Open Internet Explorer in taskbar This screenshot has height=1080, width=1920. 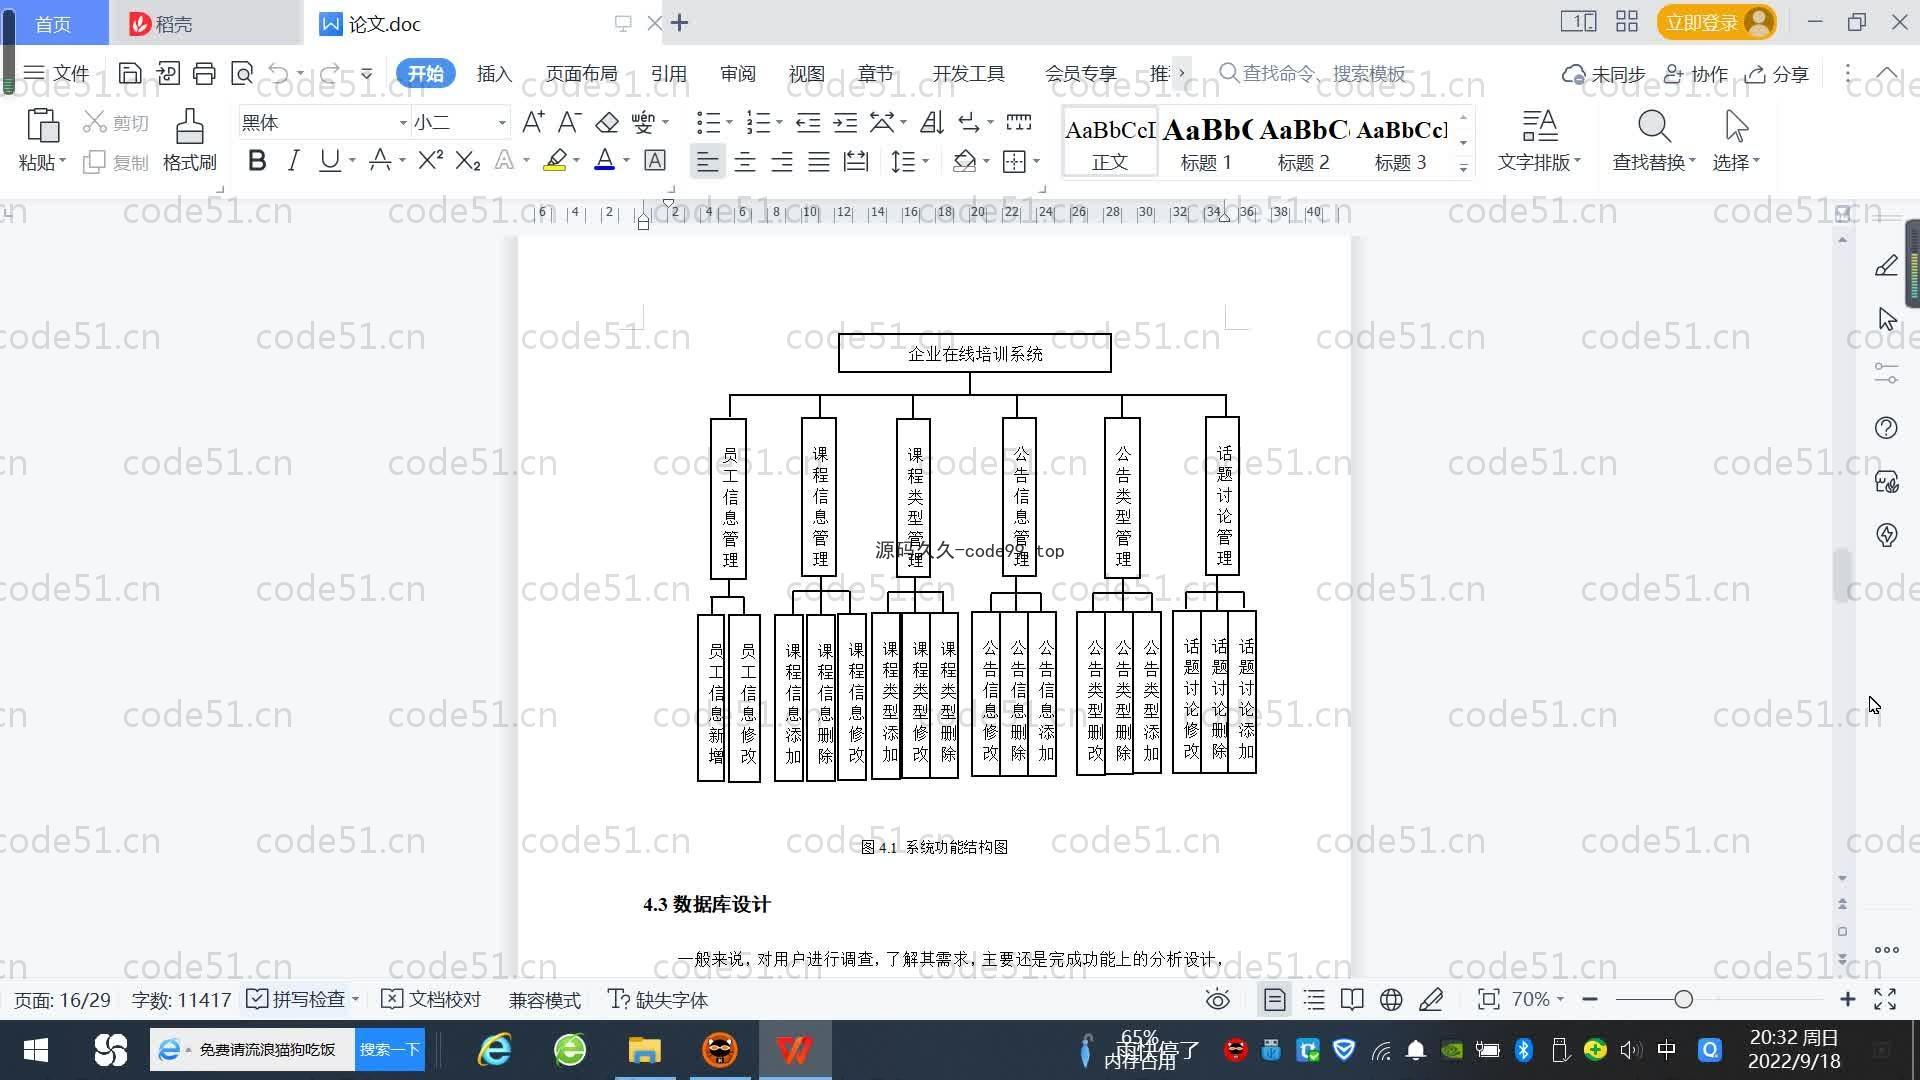click(x=494, y=1050)
